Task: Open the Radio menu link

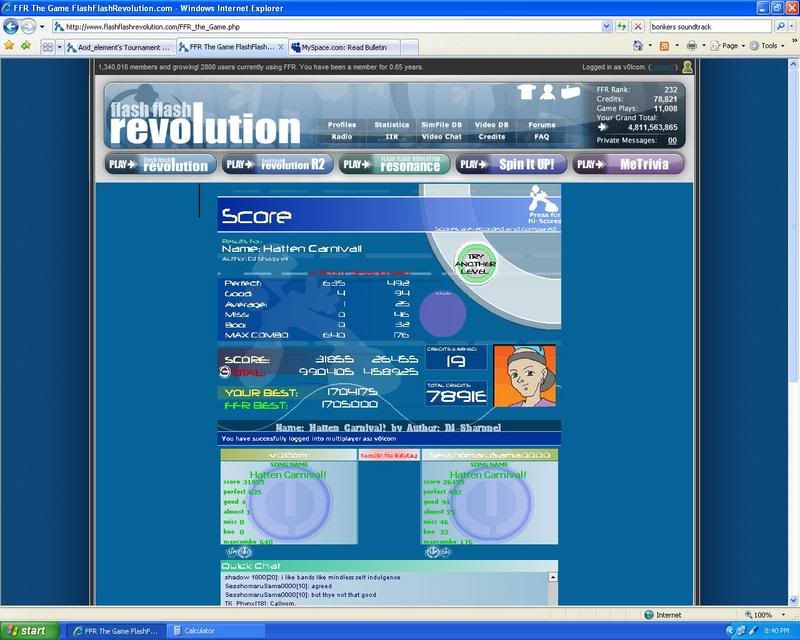Action: 341,137
